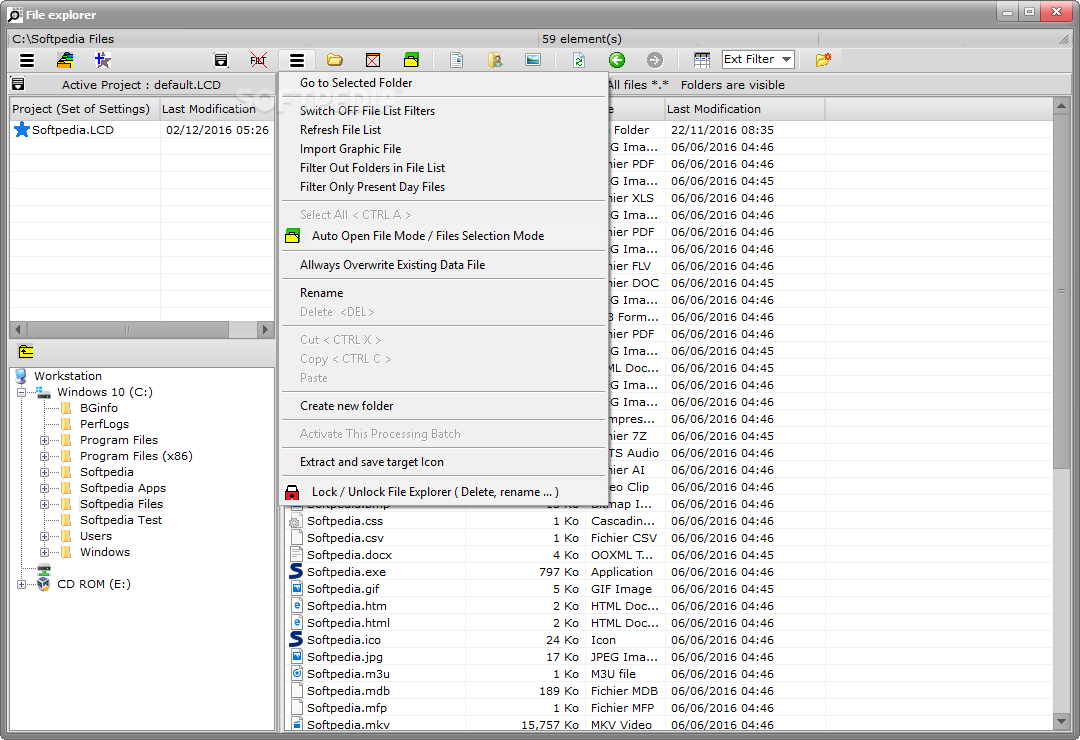
Task: Click the star-plus new project icon
Action: [x=103, y=60]
